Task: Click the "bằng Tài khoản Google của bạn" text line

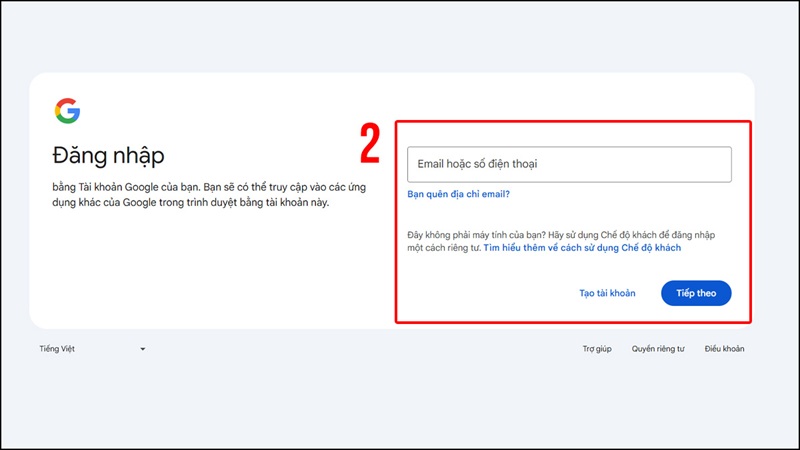Action: [x=120, y=187]
